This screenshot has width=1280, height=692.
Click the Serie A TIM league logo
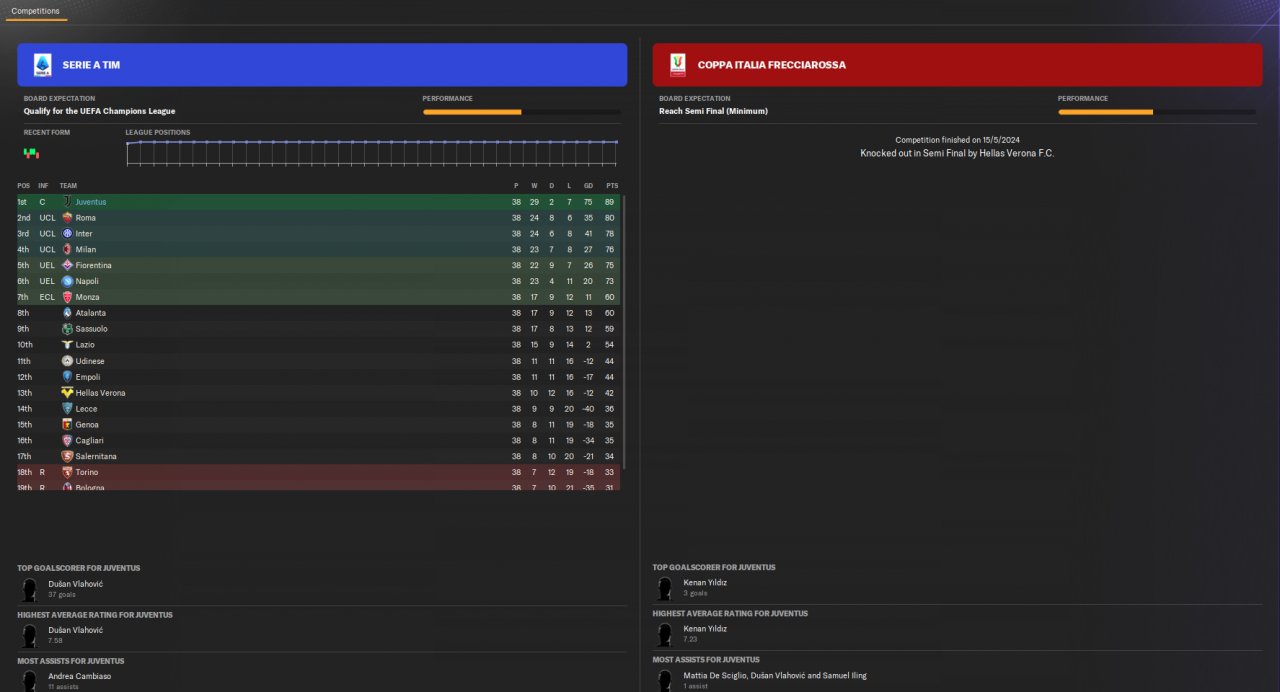click(x=42, y=65)
